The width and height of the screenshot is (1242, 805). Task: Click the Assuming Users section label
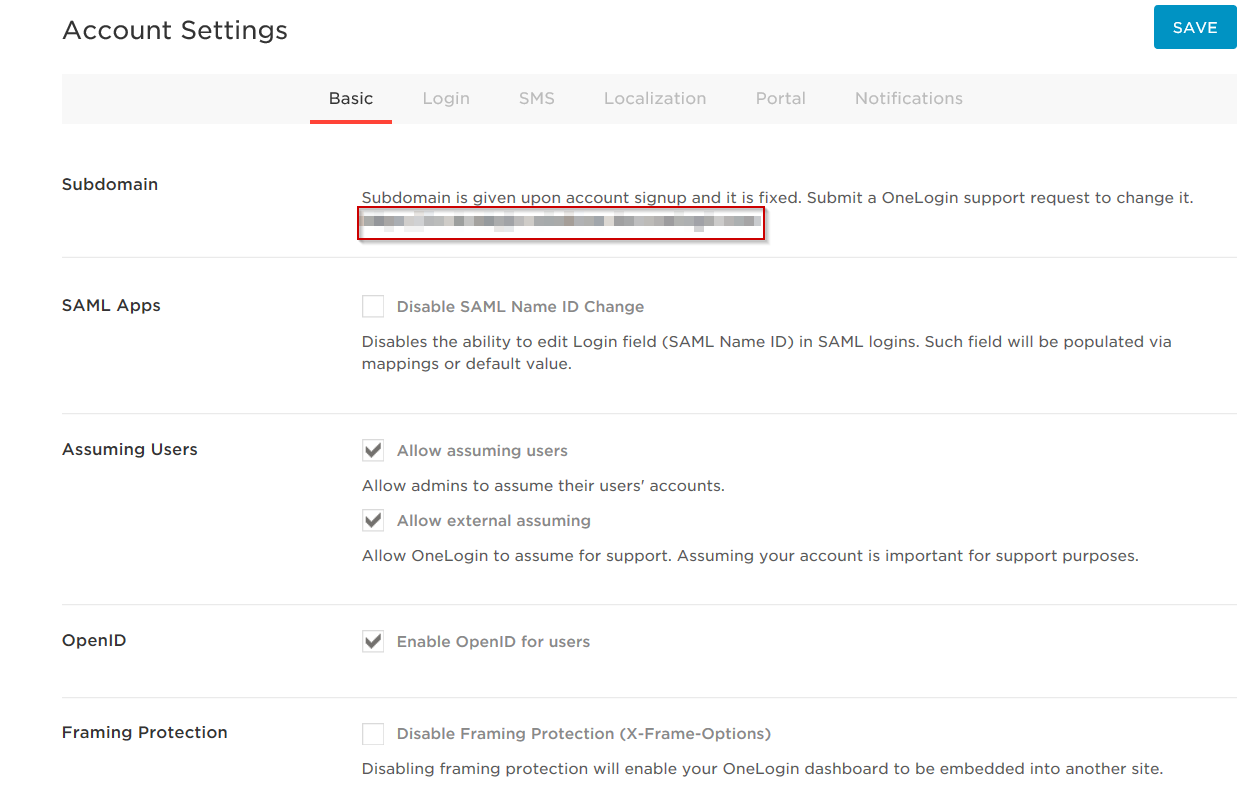(x=130, y=449)
